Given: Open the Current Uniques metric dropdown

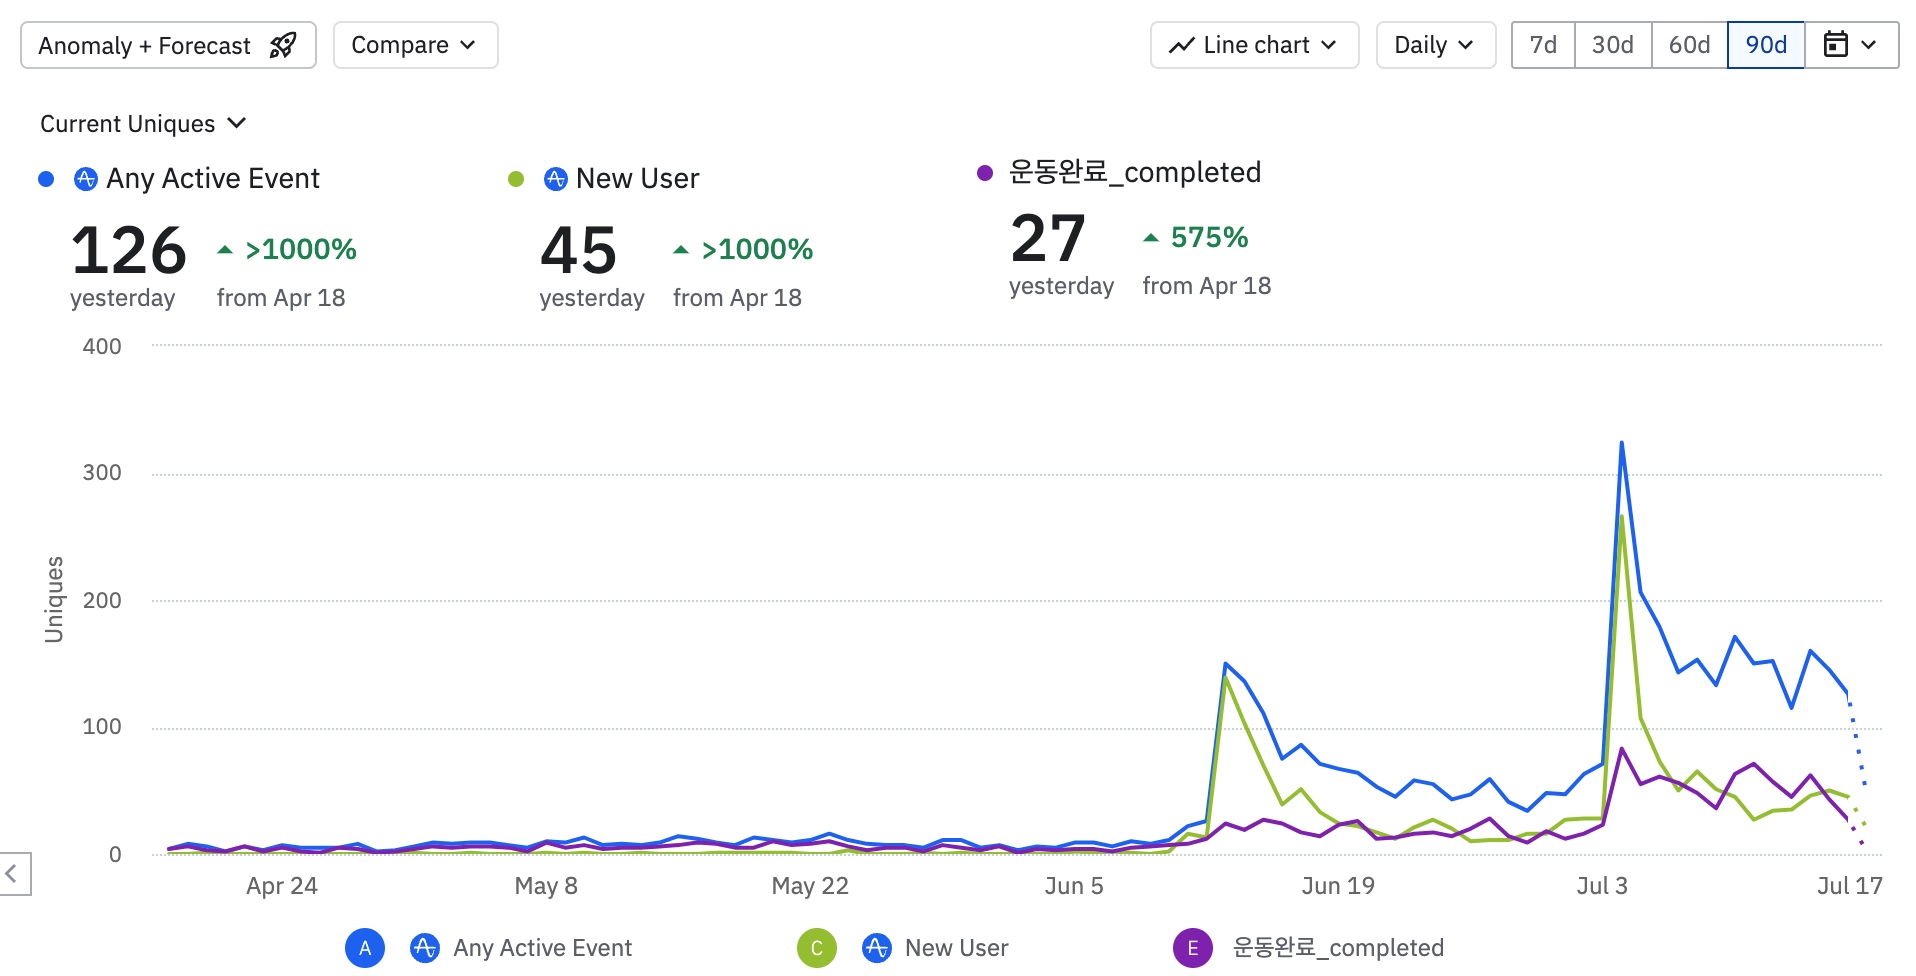Looking at the screenshot, I should pyautogui.click(x=143, y=124).
